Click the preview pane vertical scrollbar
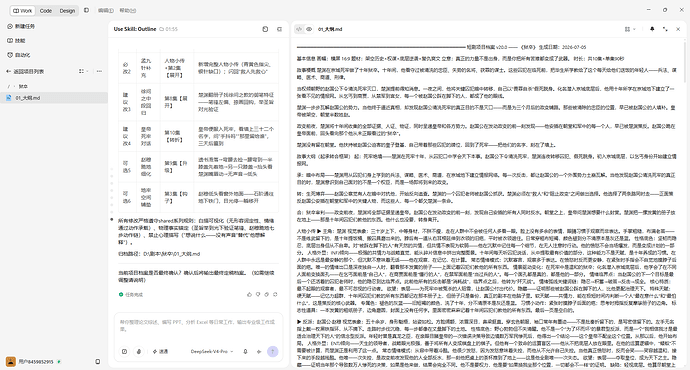 (x=684, y=62)
